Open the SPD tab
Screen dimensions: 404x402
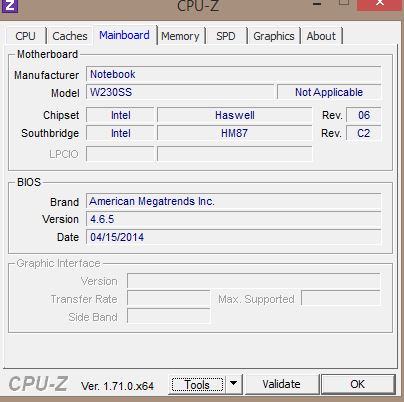226,36
